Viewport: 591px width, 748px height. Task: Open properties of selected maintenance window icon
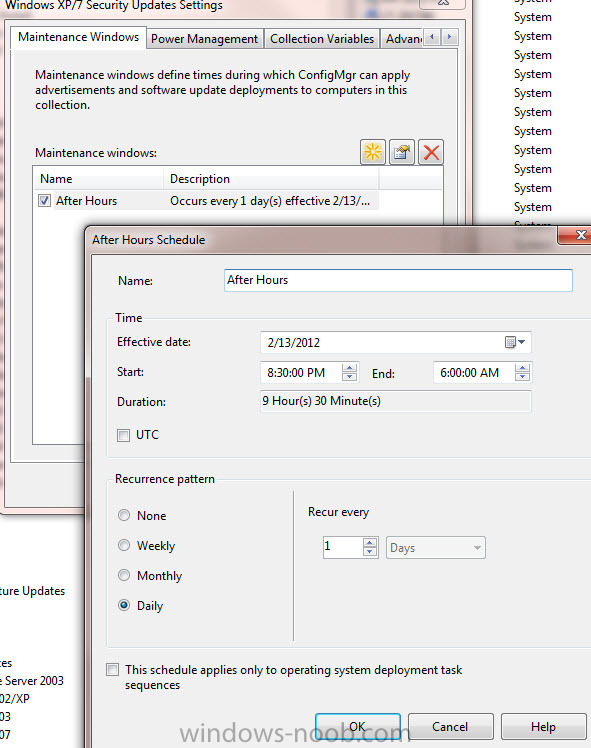[x=402, y=152]
